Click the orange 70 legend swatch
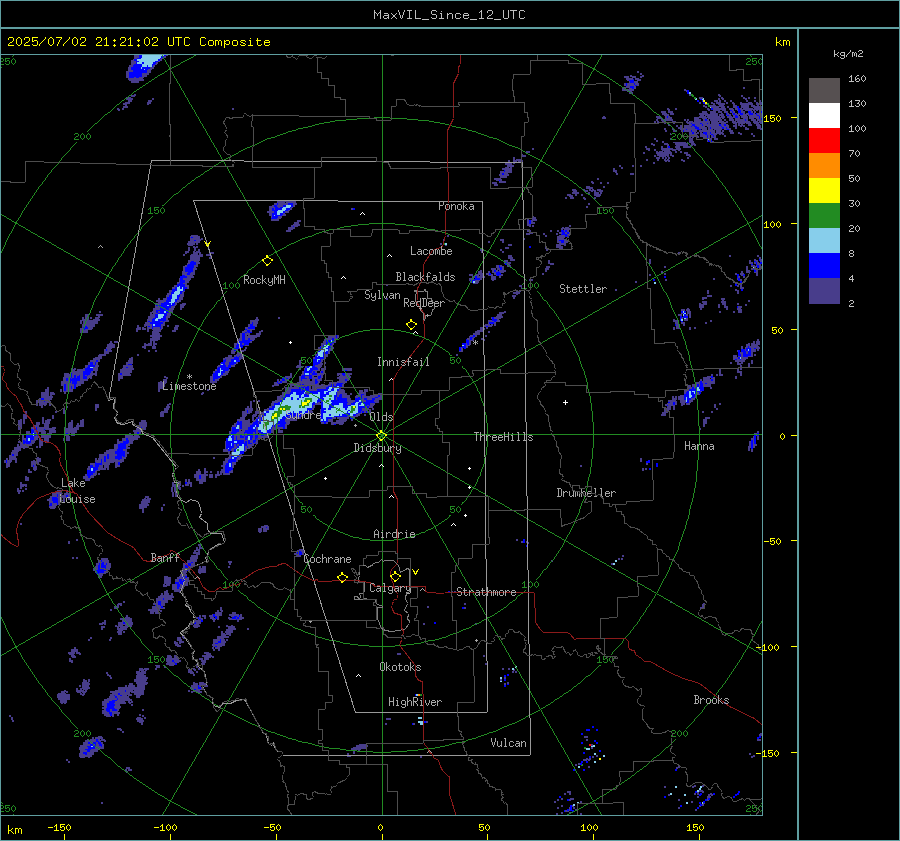This screenshot has height=841, width=900. (824, 166)
